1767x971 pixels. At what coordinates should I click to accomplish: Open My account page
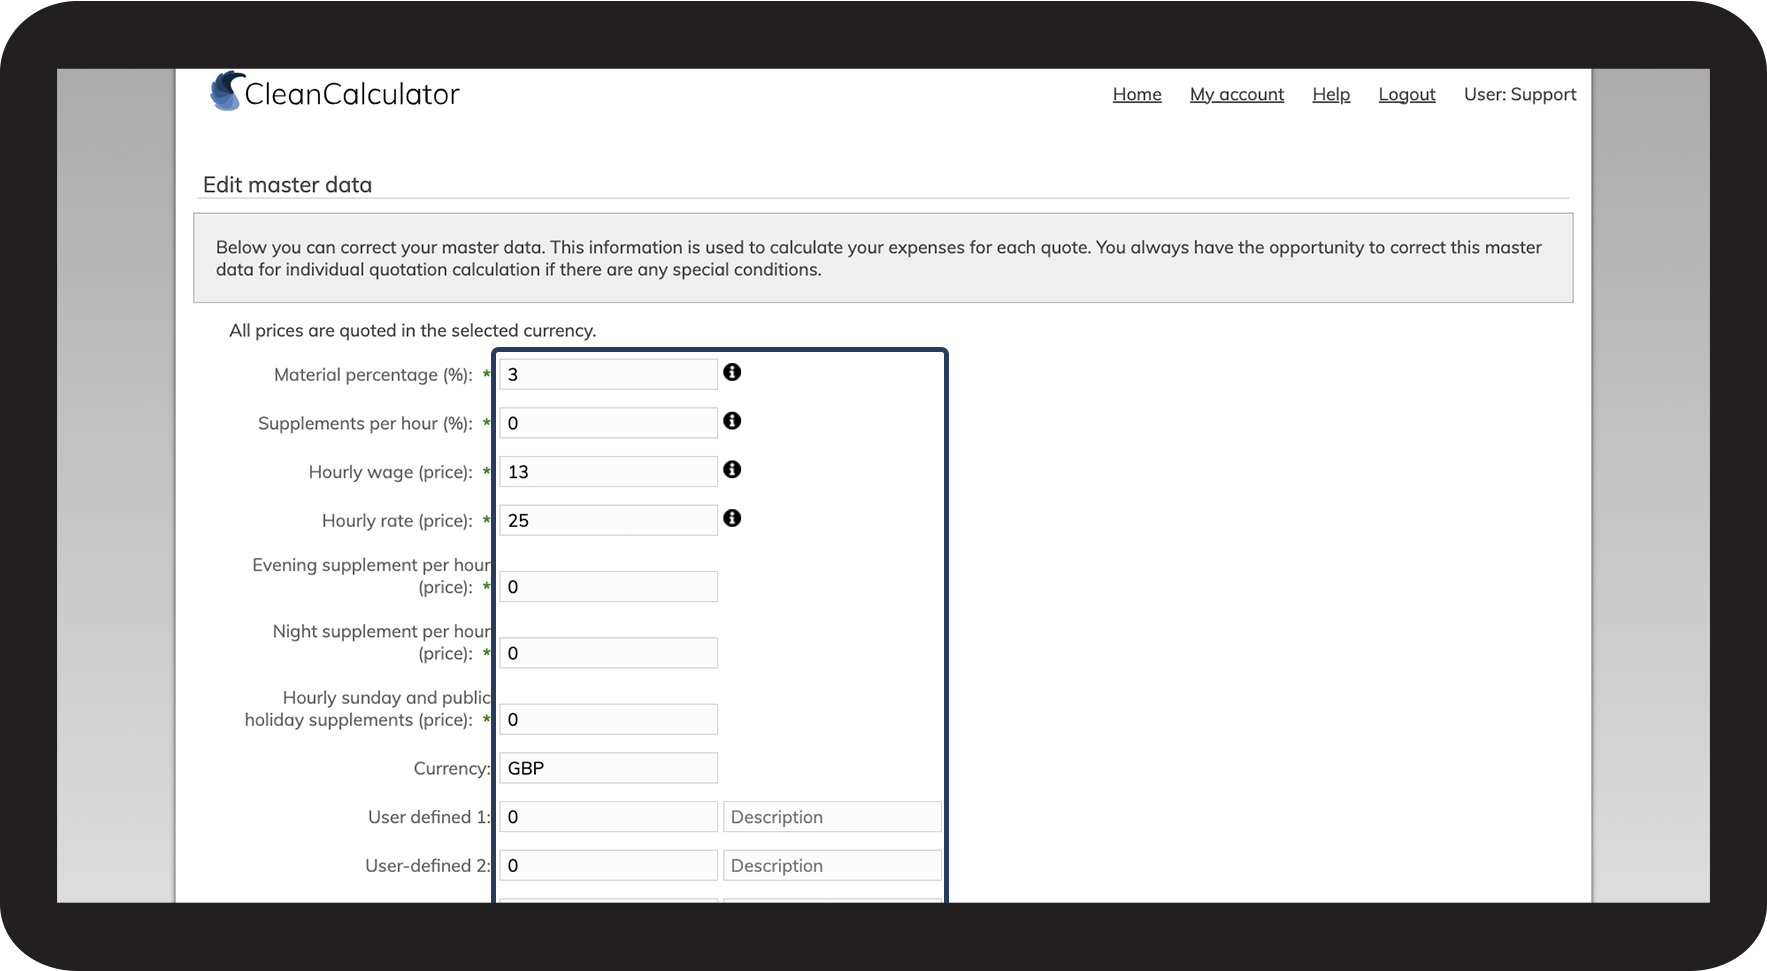point(1236,94)
